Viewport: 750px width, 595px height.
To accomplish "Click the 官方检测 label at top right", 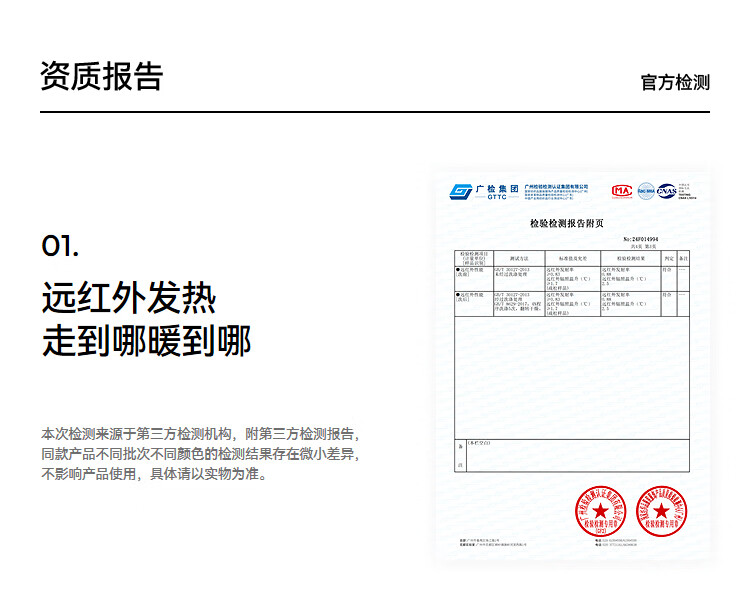I will (x=675, y=82).
